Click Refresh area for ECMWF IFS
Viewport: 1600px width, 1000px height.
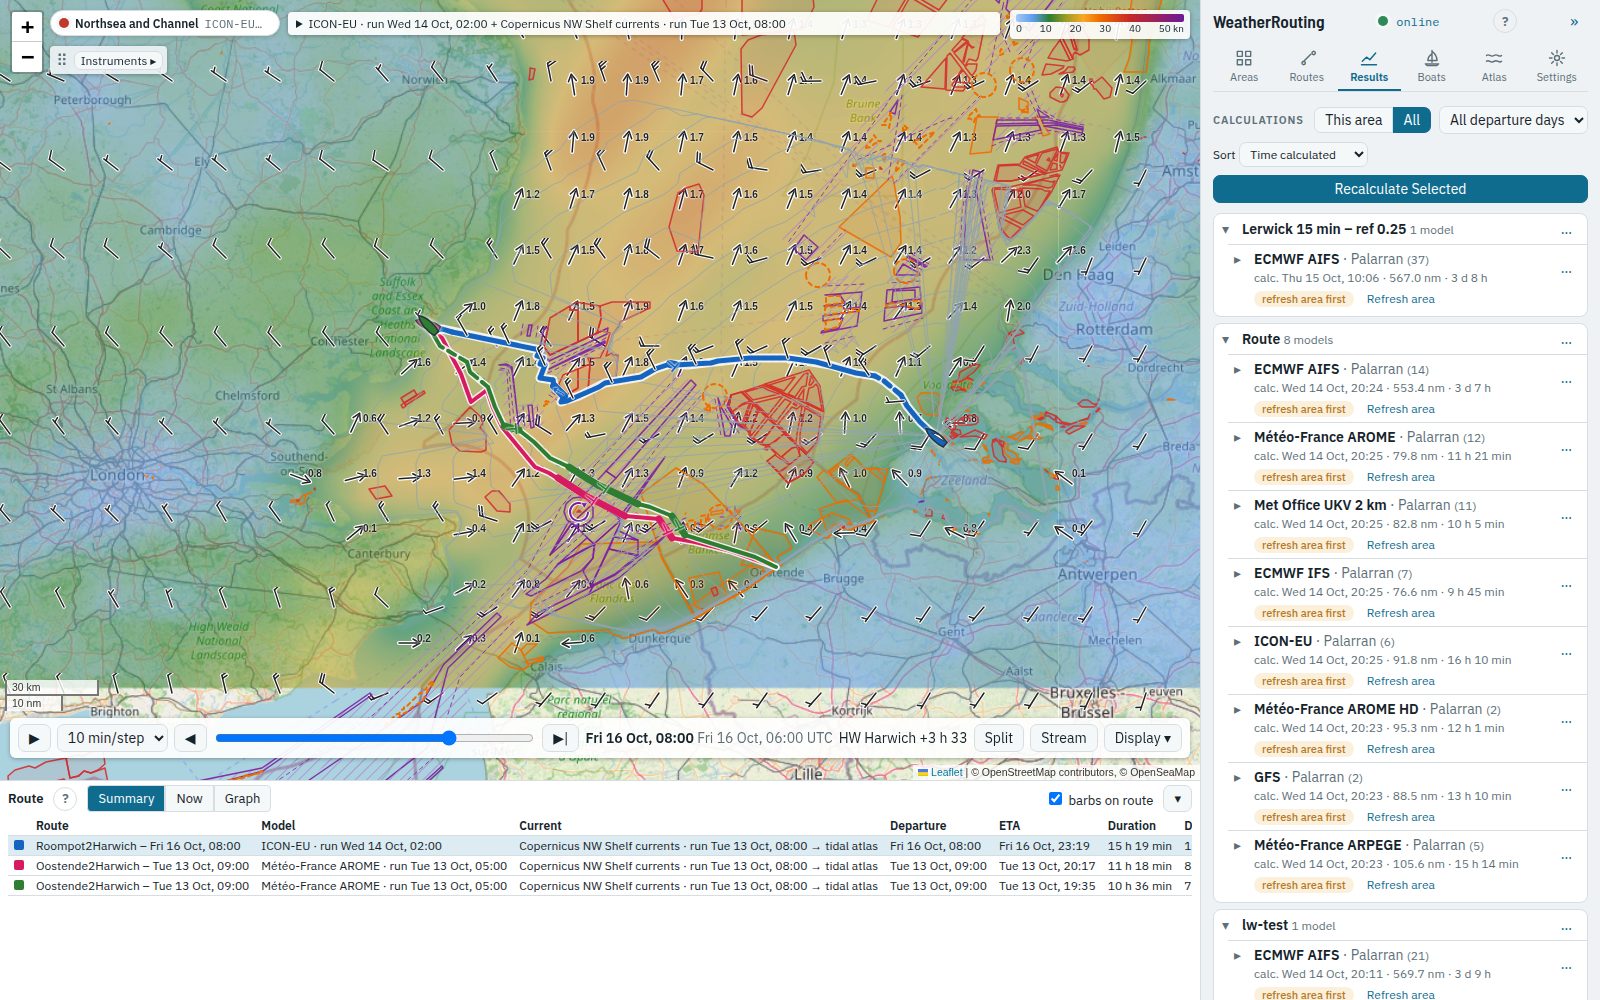coord(1400,613)
